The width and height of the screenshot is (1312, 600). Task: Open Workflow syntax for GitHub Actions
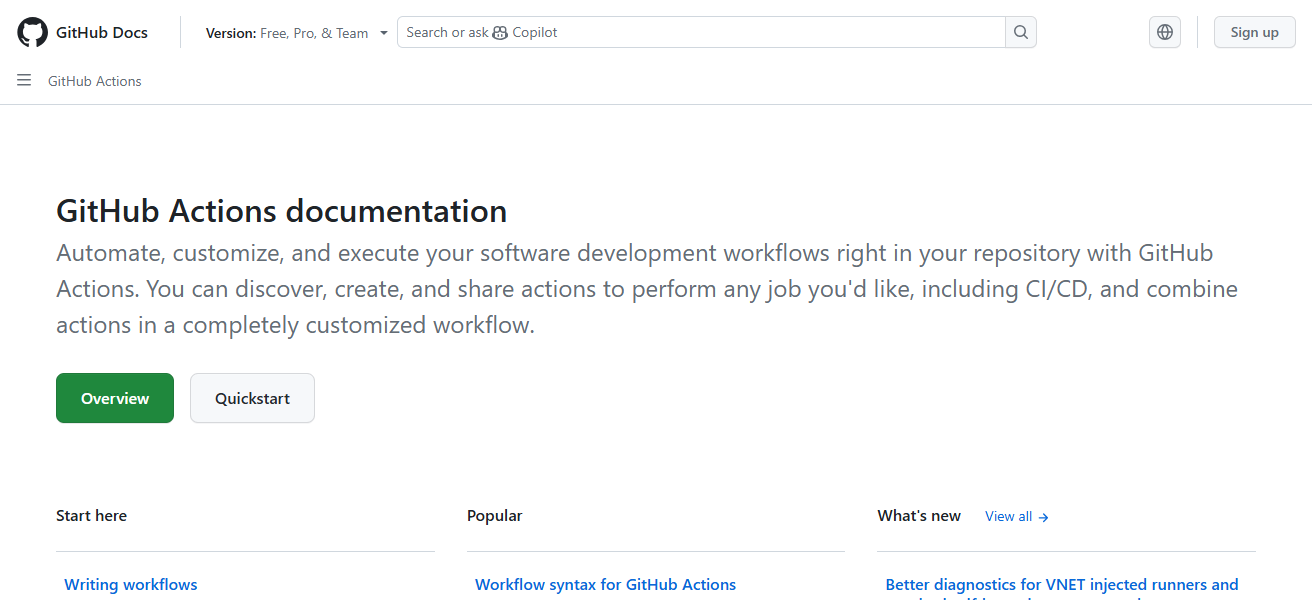coord(605,584)
